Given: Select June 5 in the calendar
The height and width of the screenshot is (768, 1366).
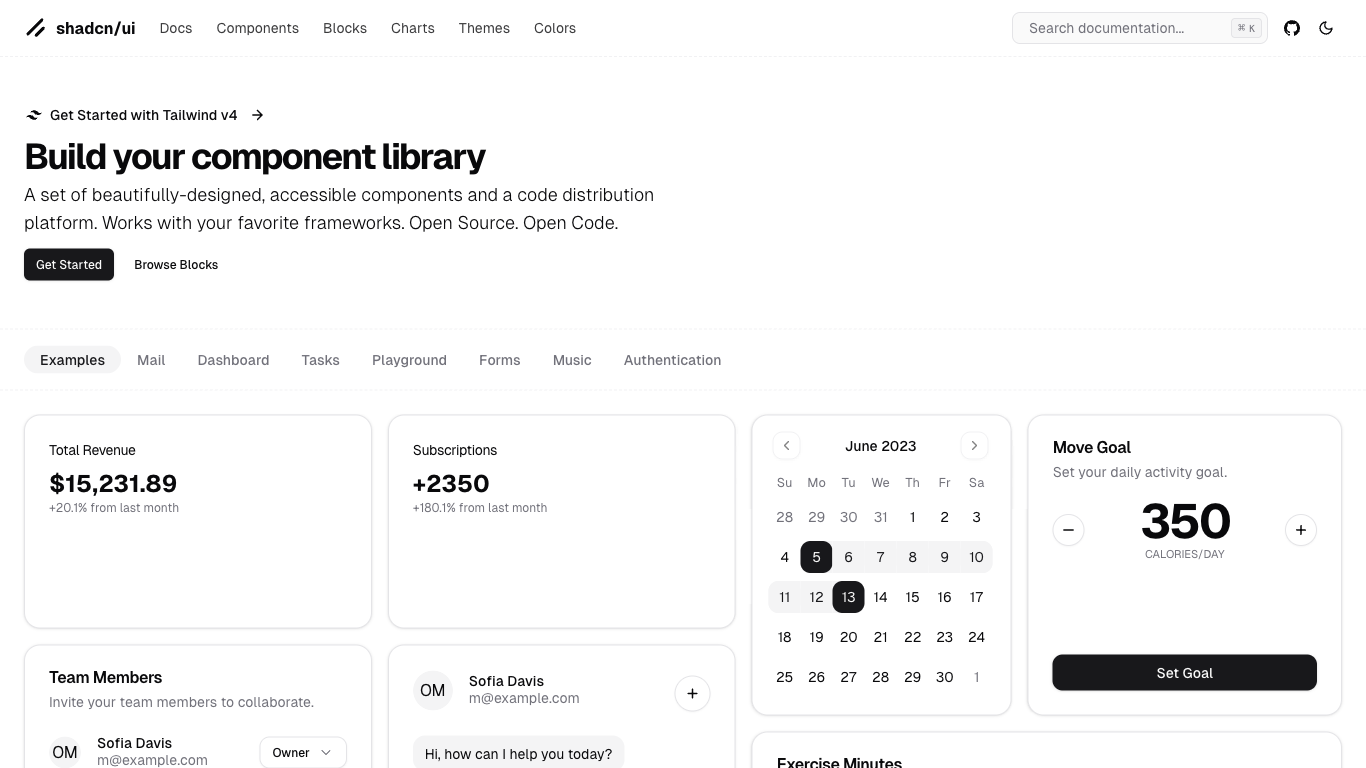Looking at the screenshot, I should pos(816,557).
